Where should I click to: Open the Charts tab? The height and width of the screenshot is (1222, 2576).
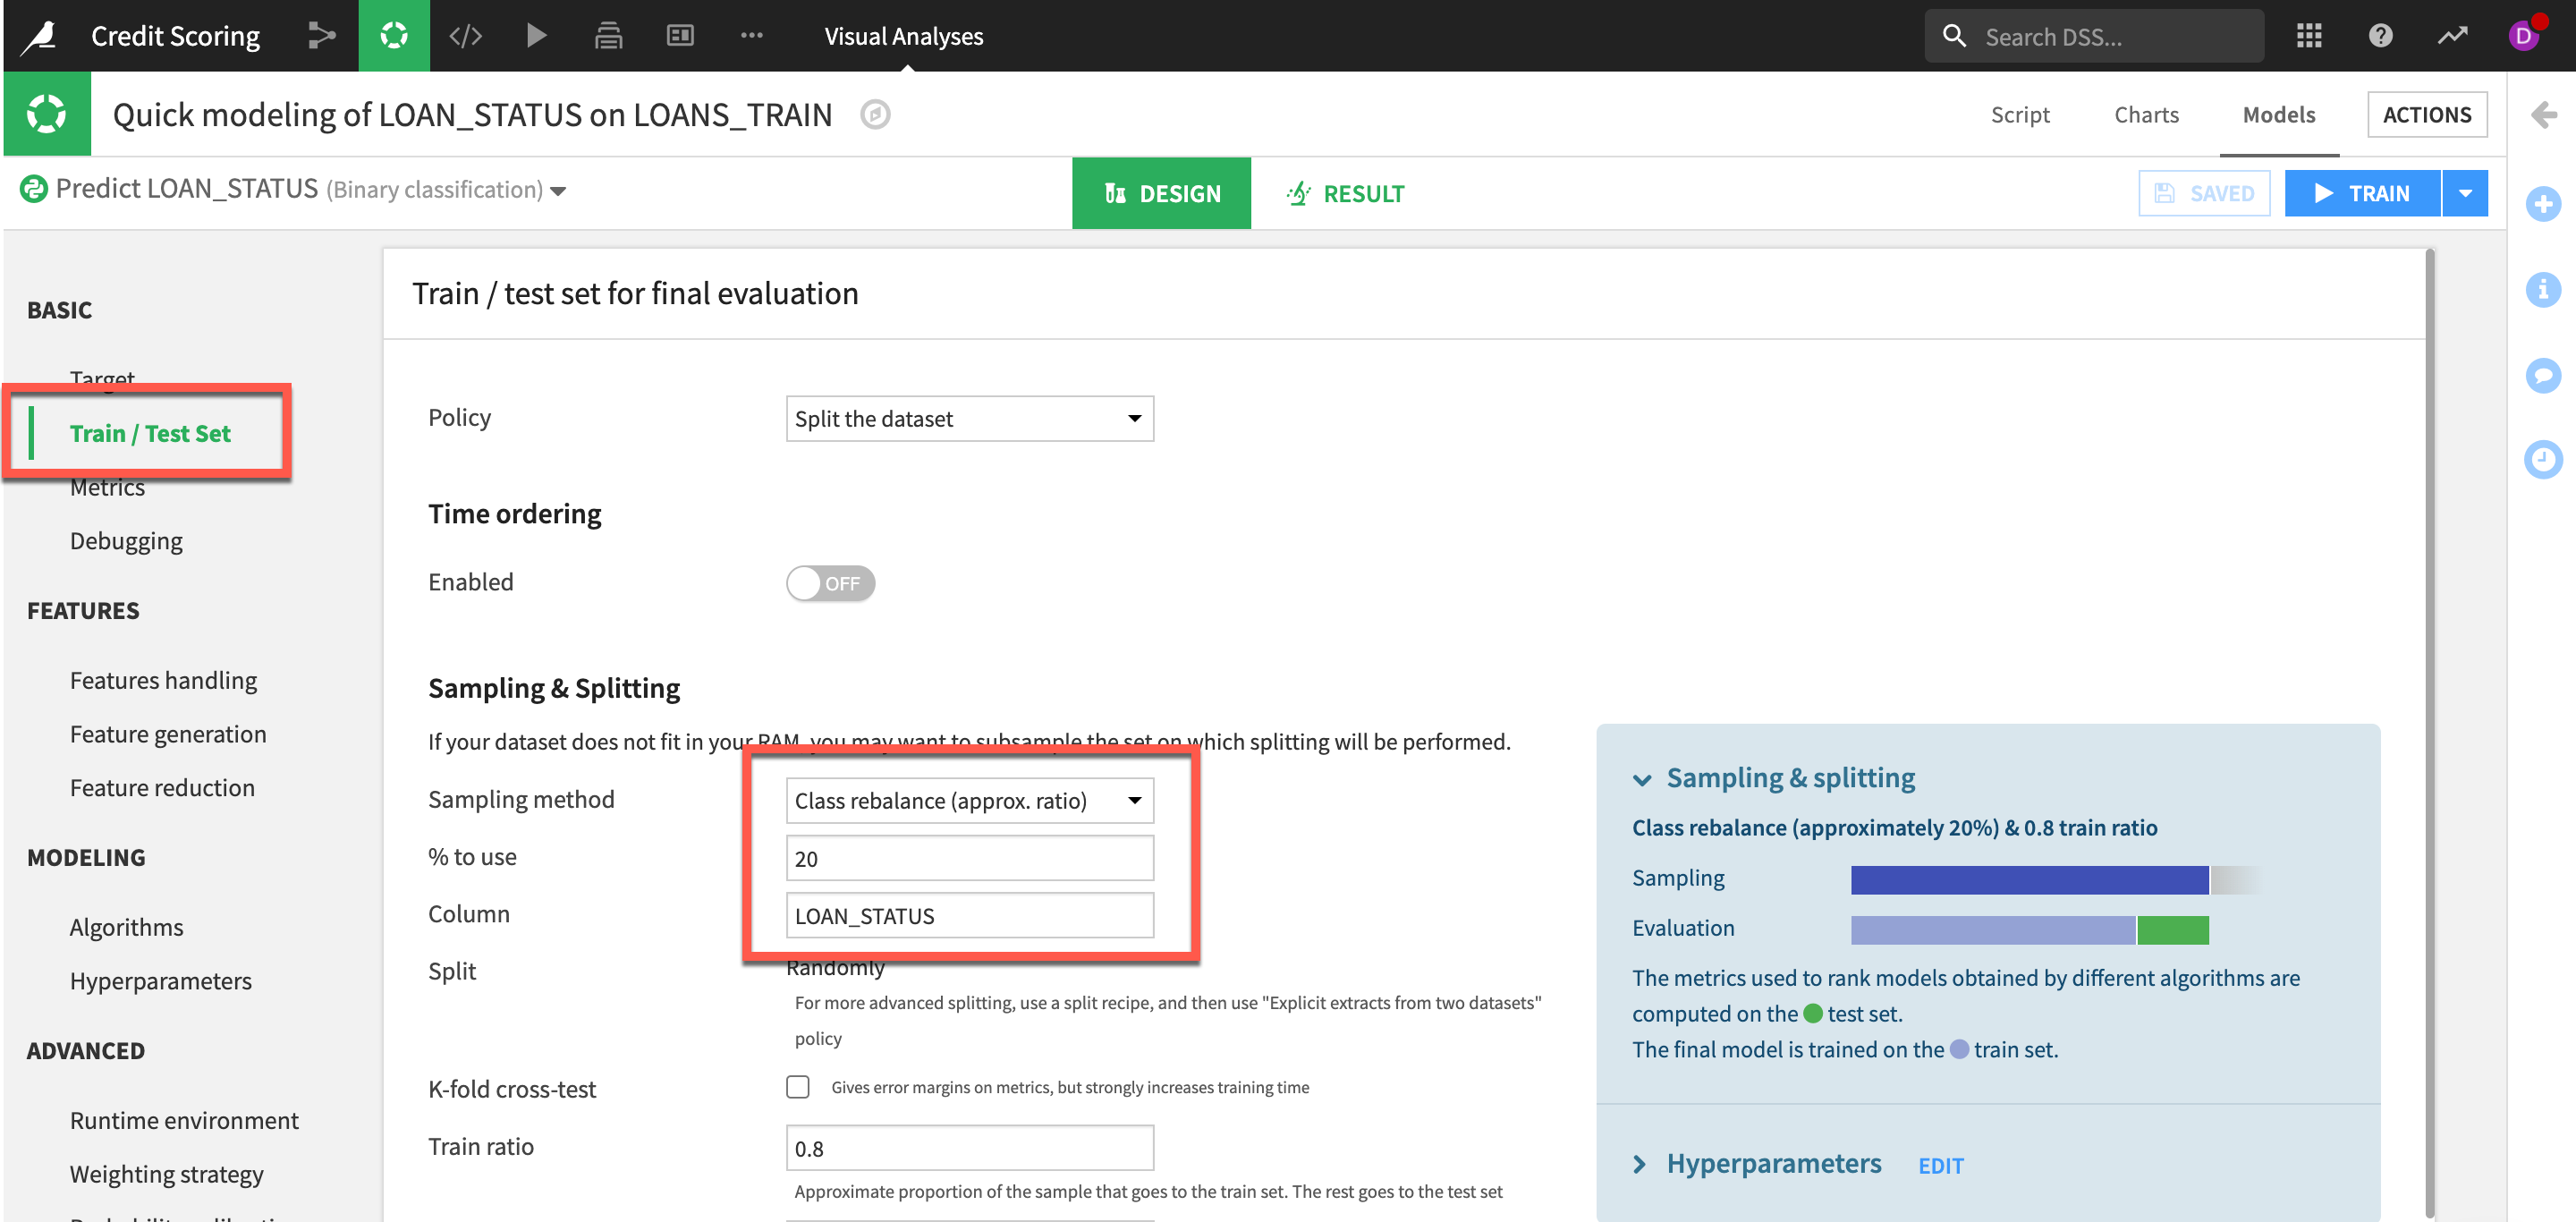click(2146, 115)
